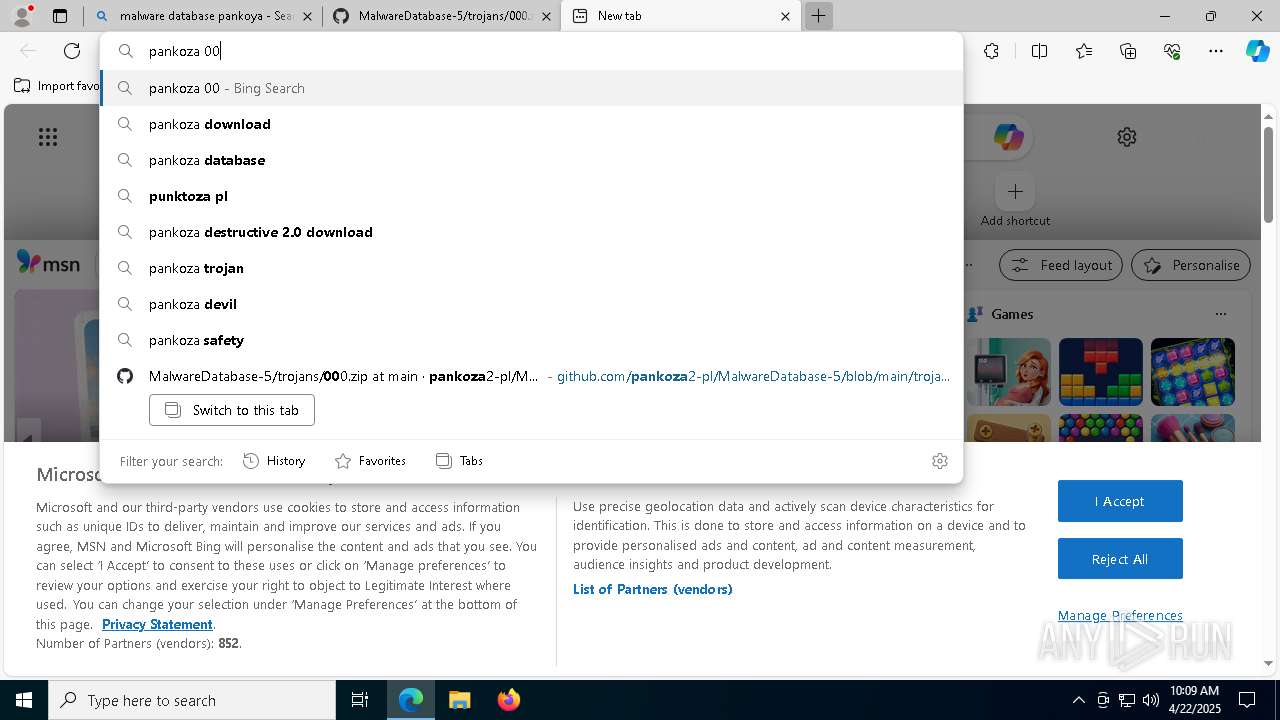Open clock and date flyout
This screenshot has height=720, width=1280.
(x=1194, y=700)
